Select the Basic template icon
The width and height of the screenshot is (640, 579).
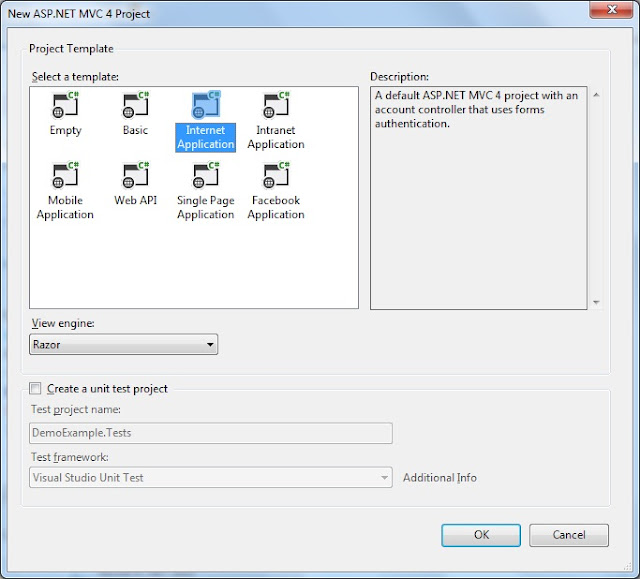136,105
